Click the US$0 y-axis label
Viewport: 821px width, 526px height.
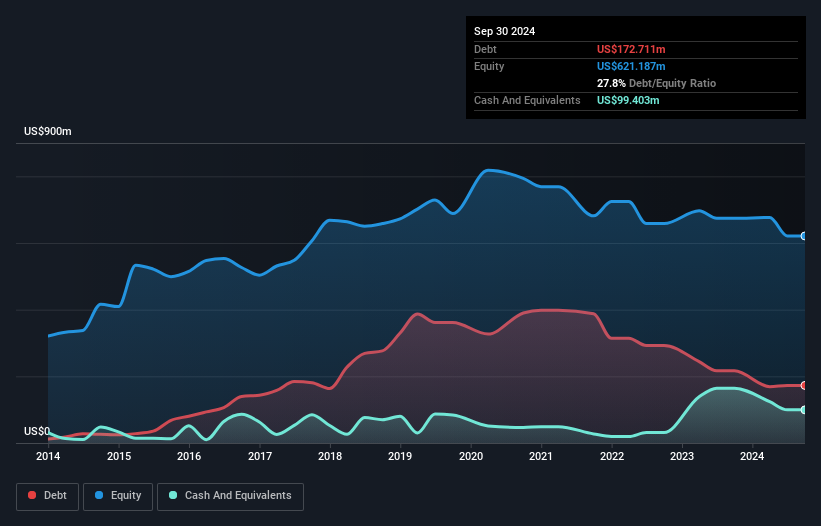(x=37, y=431)
